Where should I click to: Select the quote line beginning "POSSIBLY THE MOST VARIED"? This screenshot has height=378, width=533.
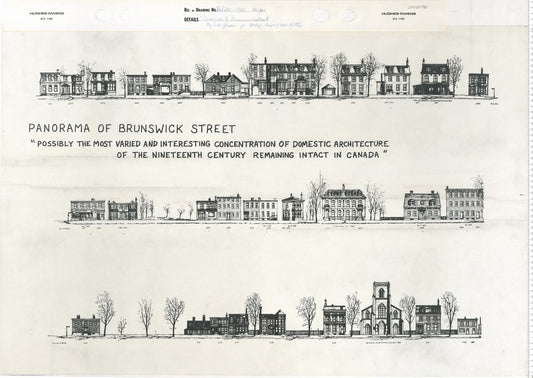(x=210, y=144)
